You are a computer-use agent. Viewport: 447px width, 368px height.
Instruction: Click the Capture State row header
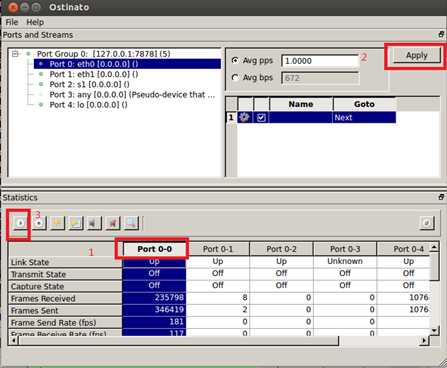pyautogui.click(x=65, y=286)
